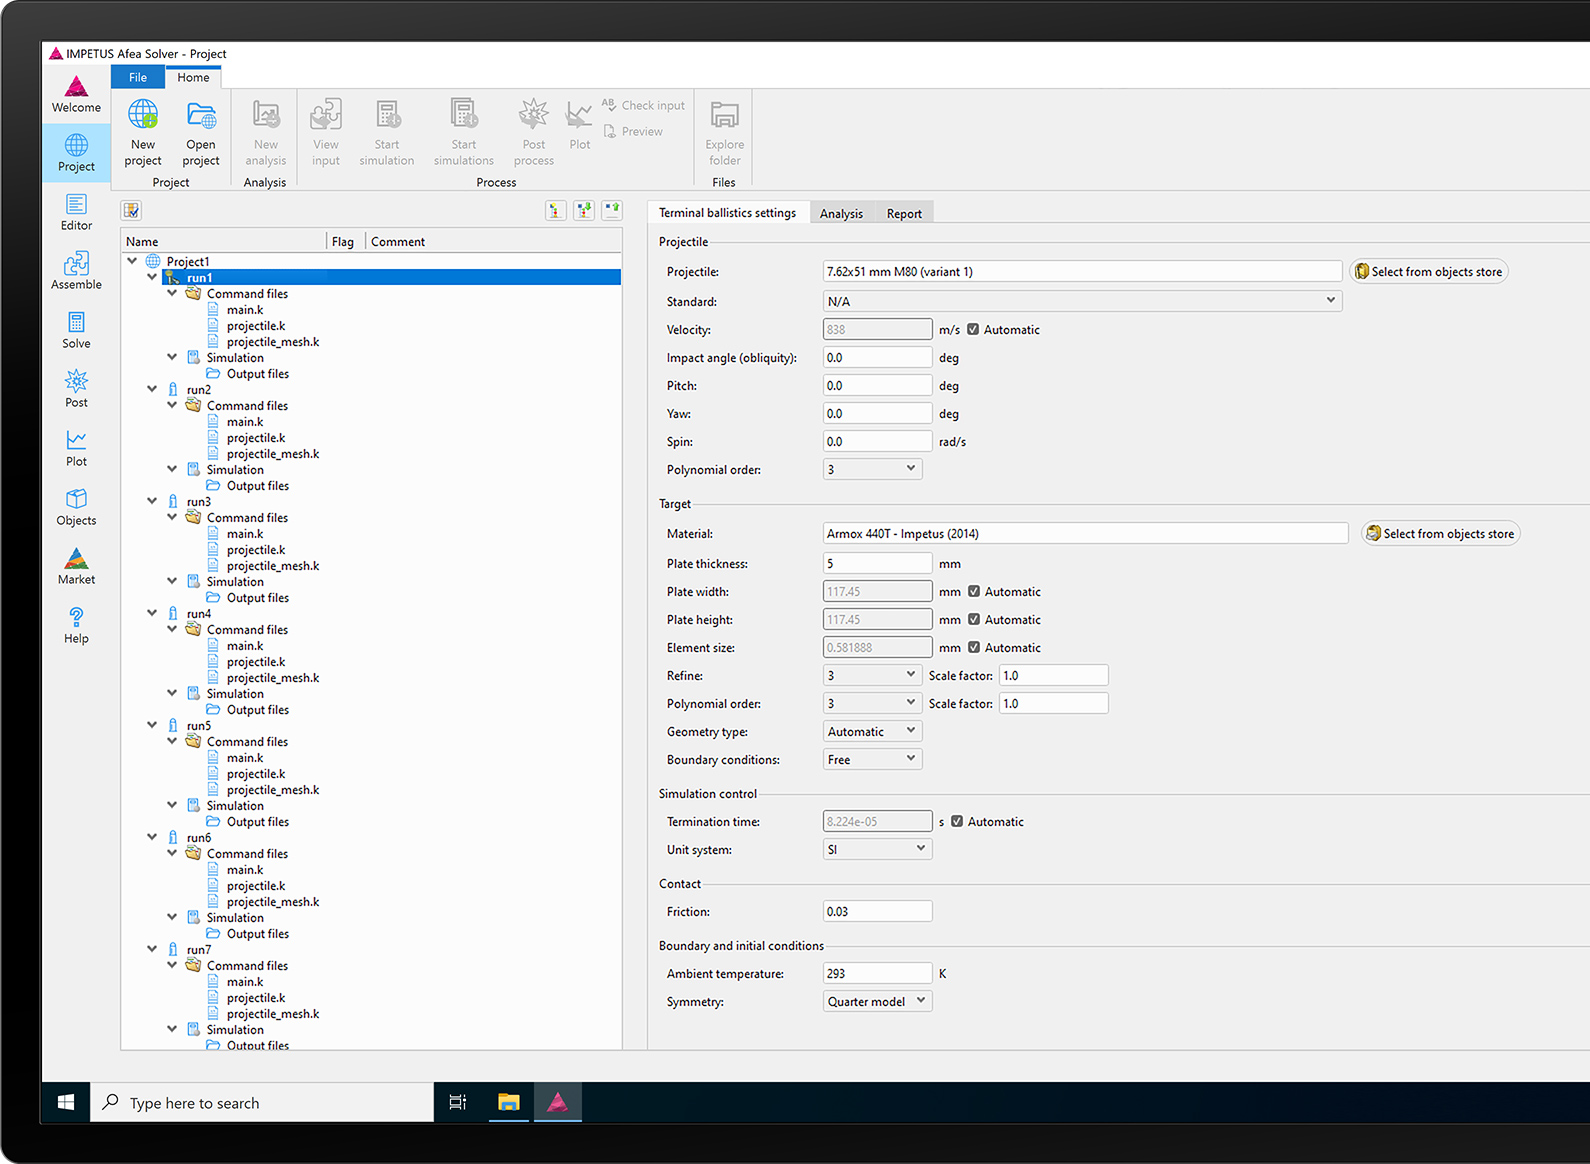Select the Home ribbon tab
Image resolution: width=1590 pixels, height=1164 pixels.
coord(194,77)
